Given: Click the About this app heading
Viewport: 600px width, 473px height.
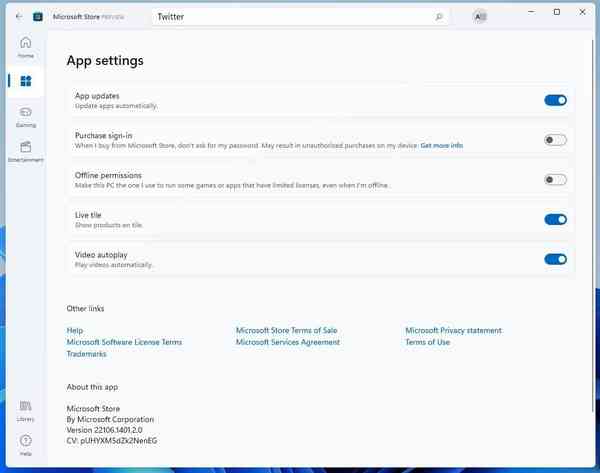Looking at the screenshot, I should click(x=92, y=387).
